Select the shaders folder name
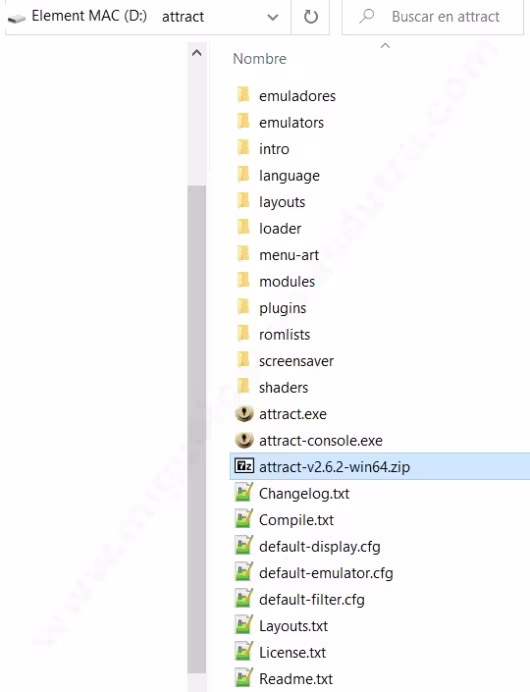This screenshot has height=692, width=530. (x=283, y=387)
